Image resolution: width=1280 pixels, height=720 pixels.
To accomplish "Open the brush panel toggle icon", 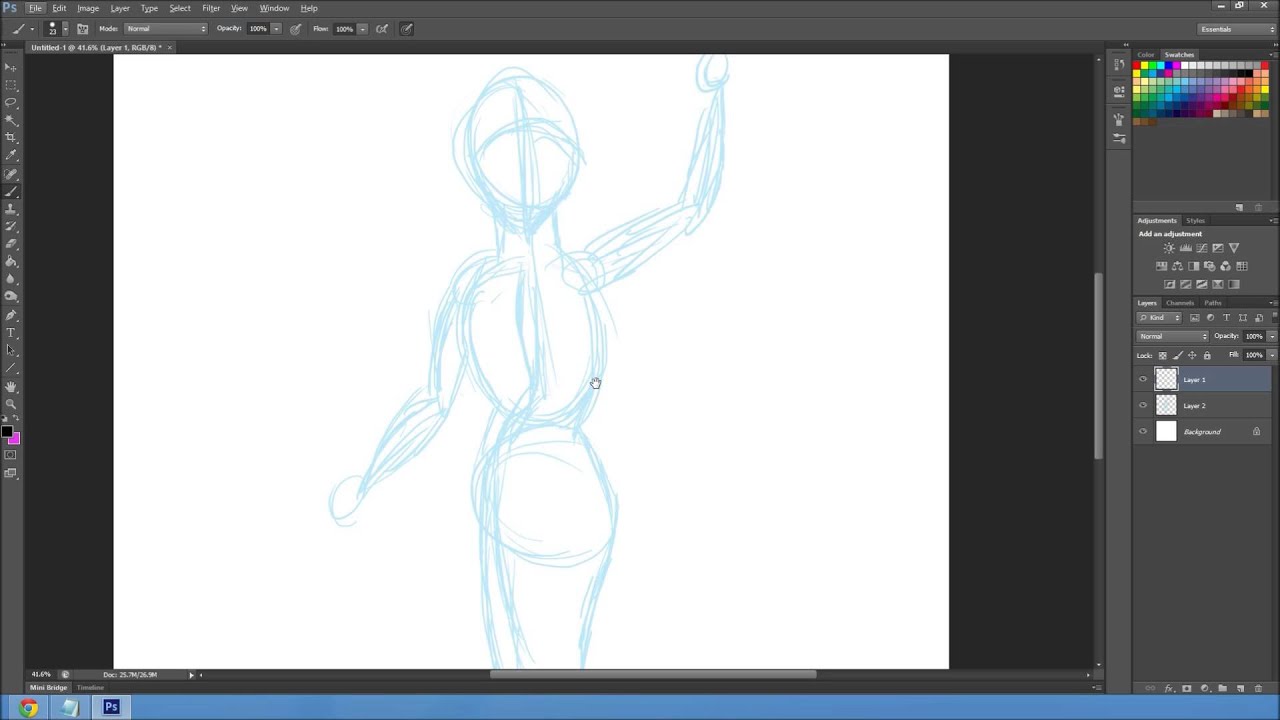I will click(83, 29).
